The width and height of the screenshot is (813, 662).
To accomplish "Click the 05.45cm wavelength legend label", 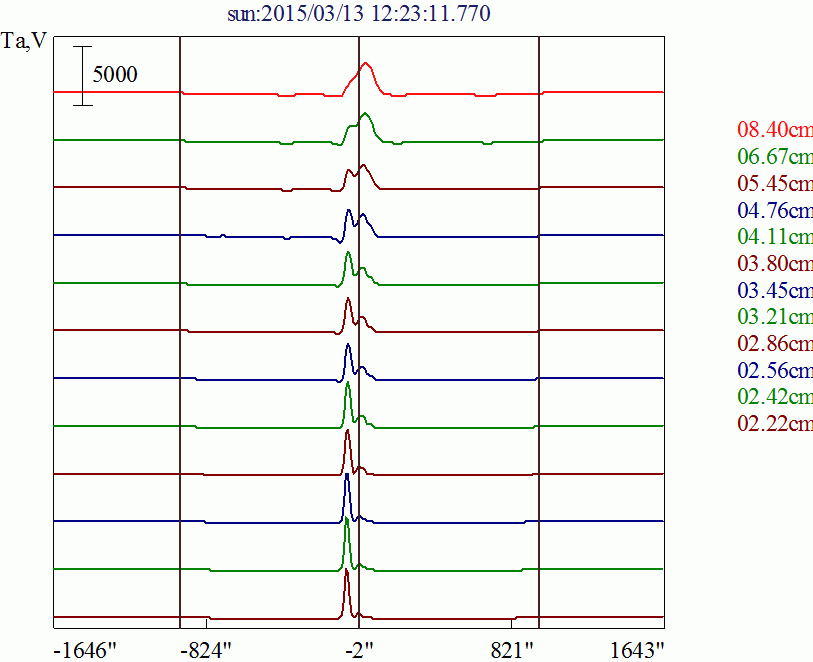I will click(x=775, y=184).
